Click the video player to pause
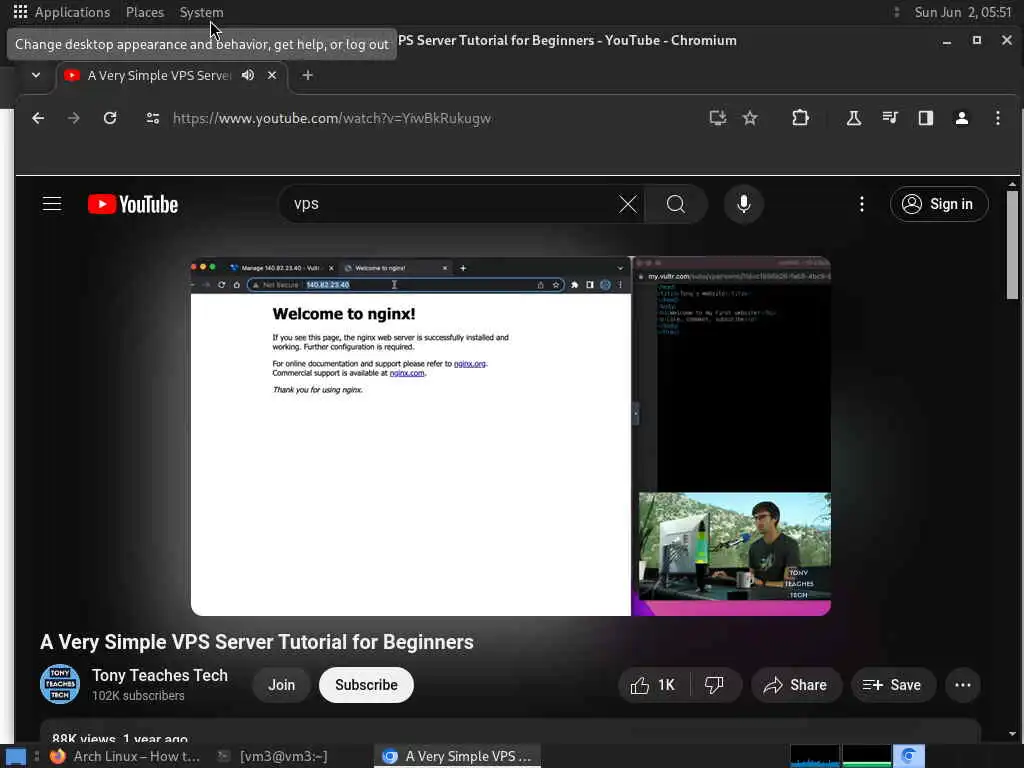1024x768 pixels. click(x=511, y=436)
